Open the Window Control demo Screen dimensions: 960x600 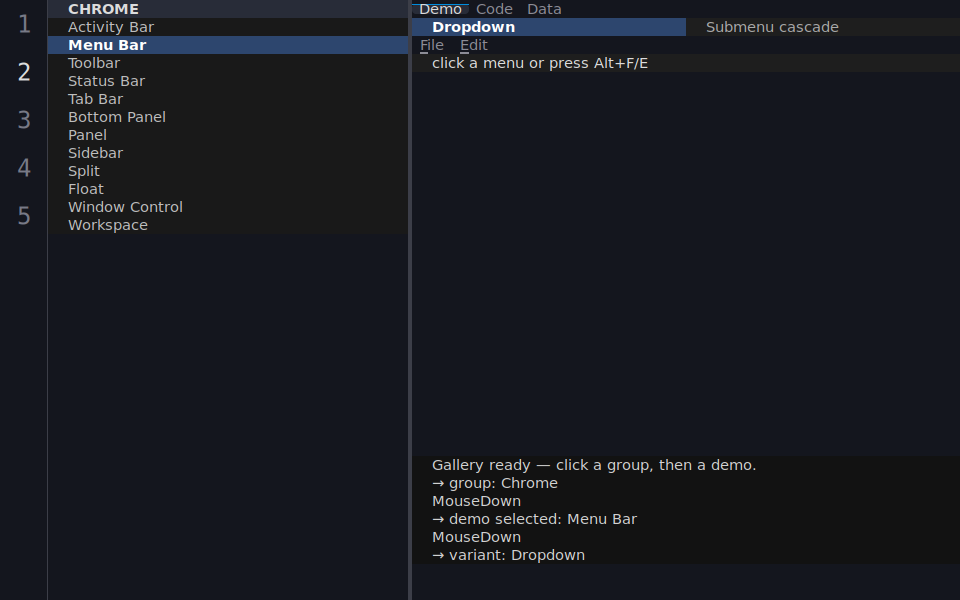[x=228, y=207]
